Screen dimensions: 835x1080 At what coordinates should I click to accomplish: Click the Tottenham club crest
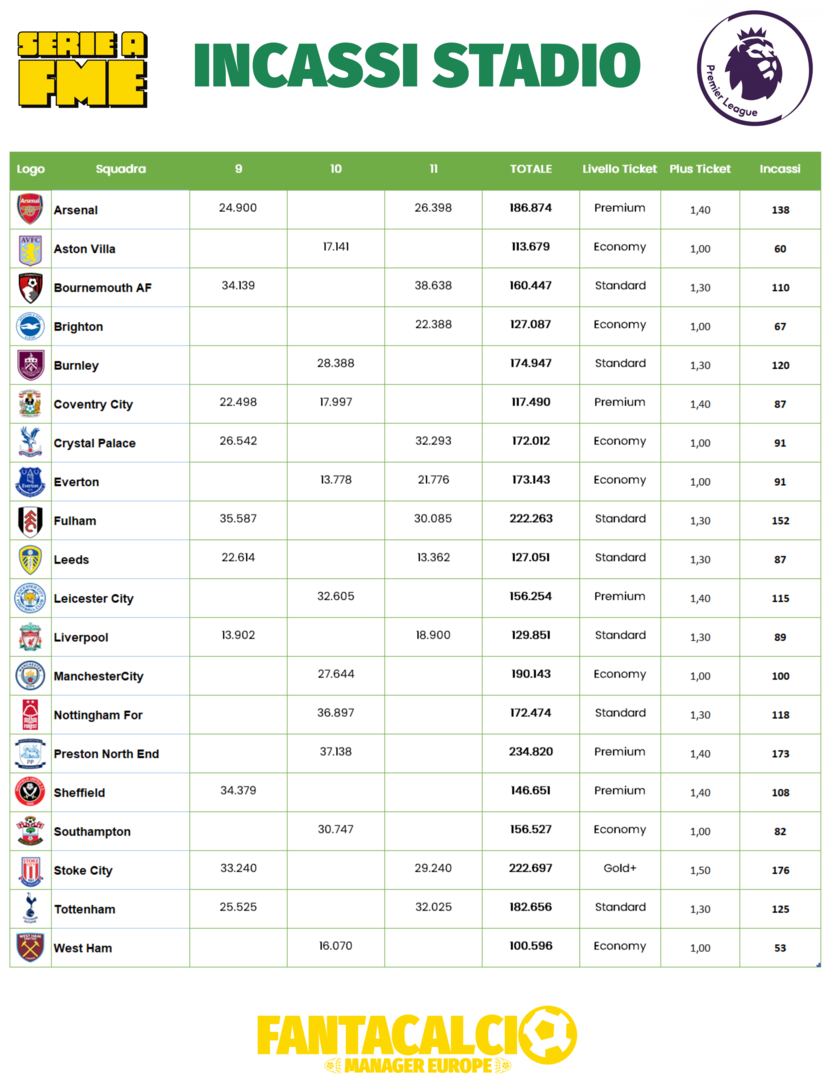30,909
